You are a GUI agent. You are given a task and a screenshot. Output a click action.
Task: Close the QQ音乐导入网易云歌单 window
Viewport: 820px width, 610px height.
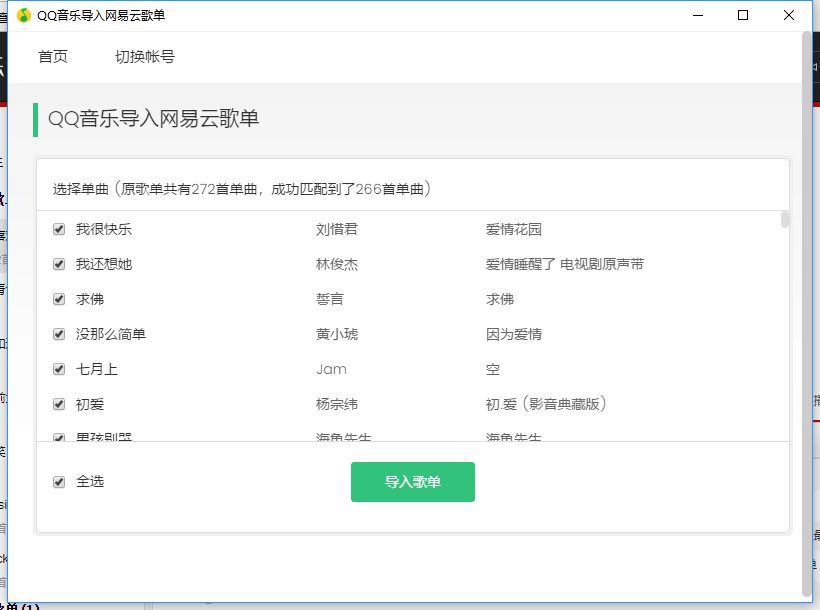(789, 15)
